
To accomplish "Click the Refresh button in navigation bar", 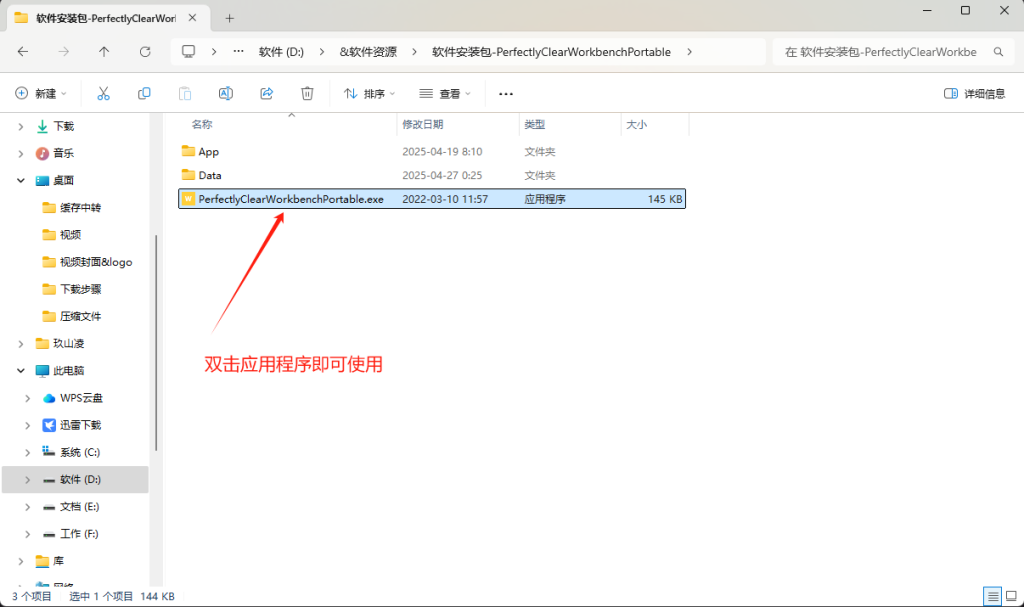I will click(145, 52).
